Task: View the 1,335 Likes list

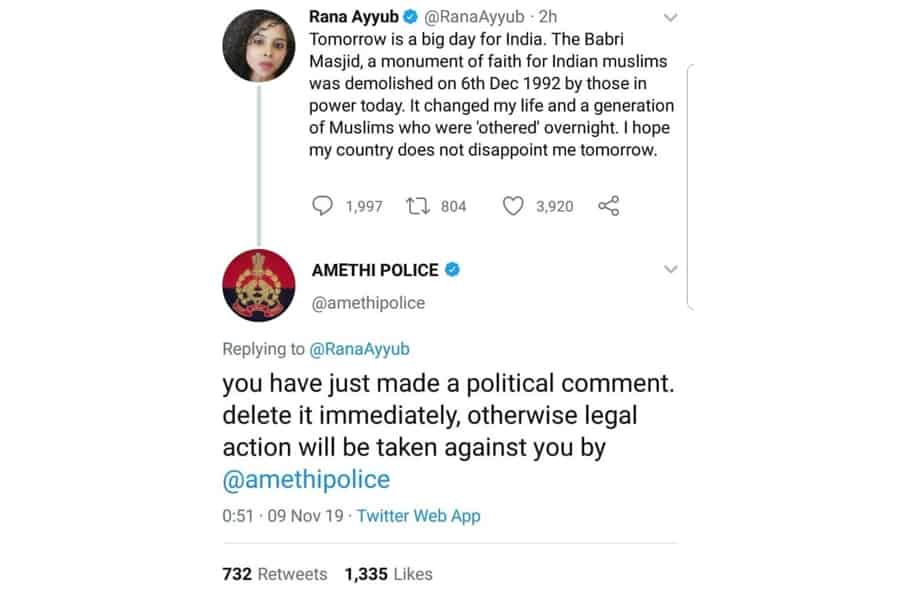Action: point(389,574)
